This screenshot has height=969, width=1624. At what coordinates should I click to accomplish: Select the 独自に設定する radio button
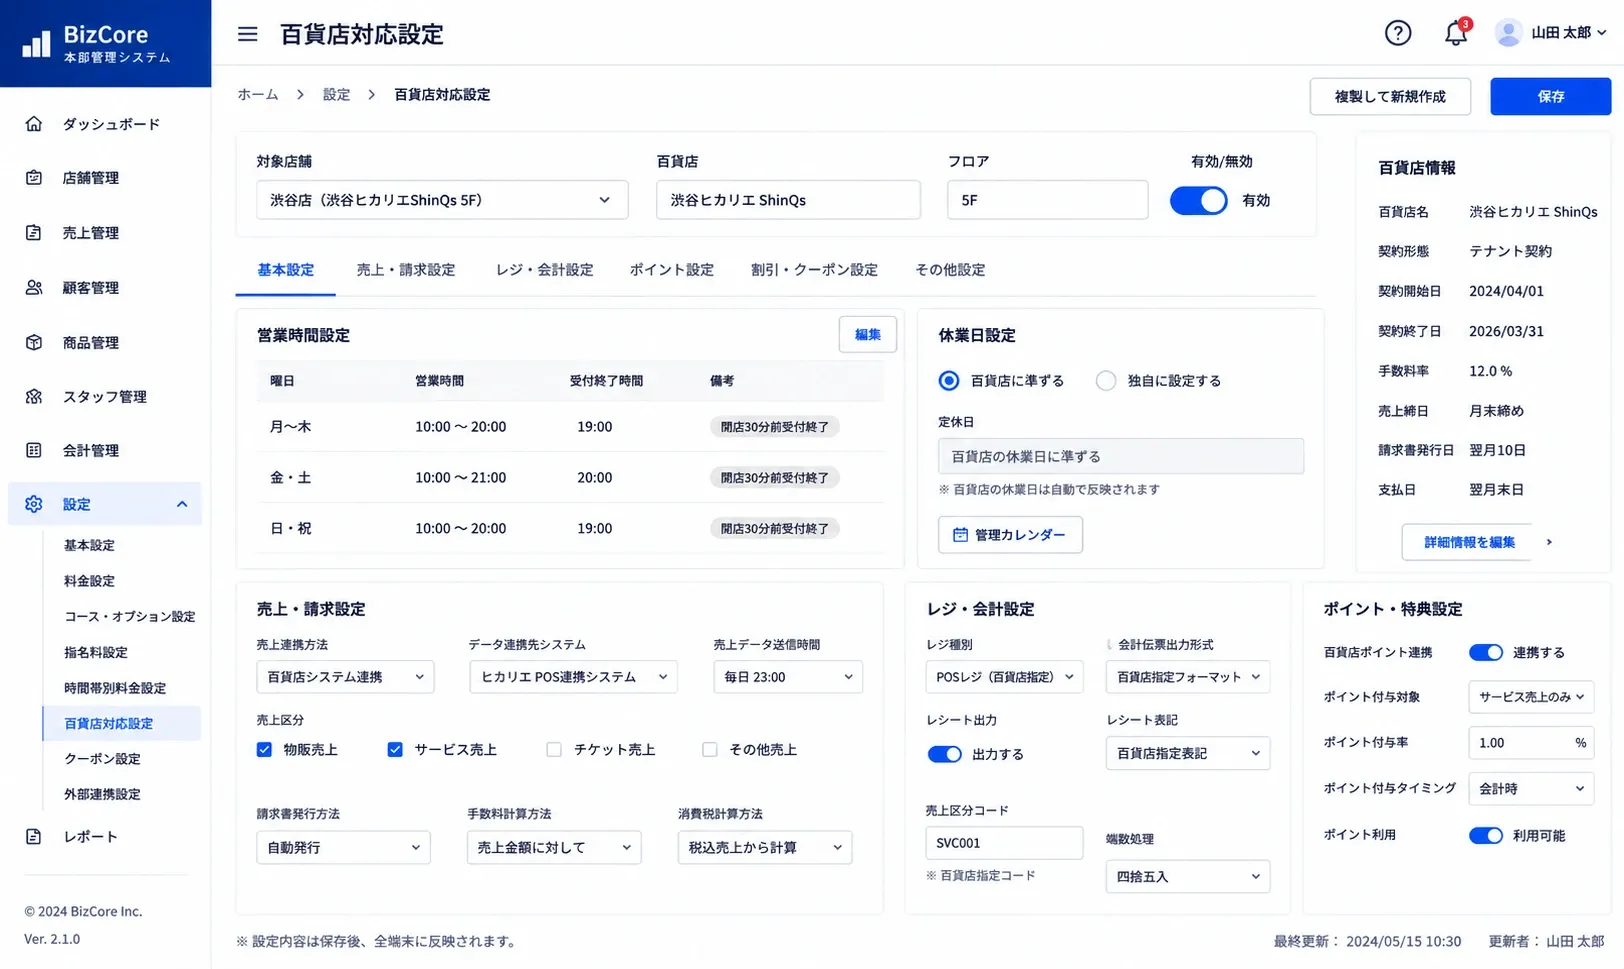(x=1105, y=381)
